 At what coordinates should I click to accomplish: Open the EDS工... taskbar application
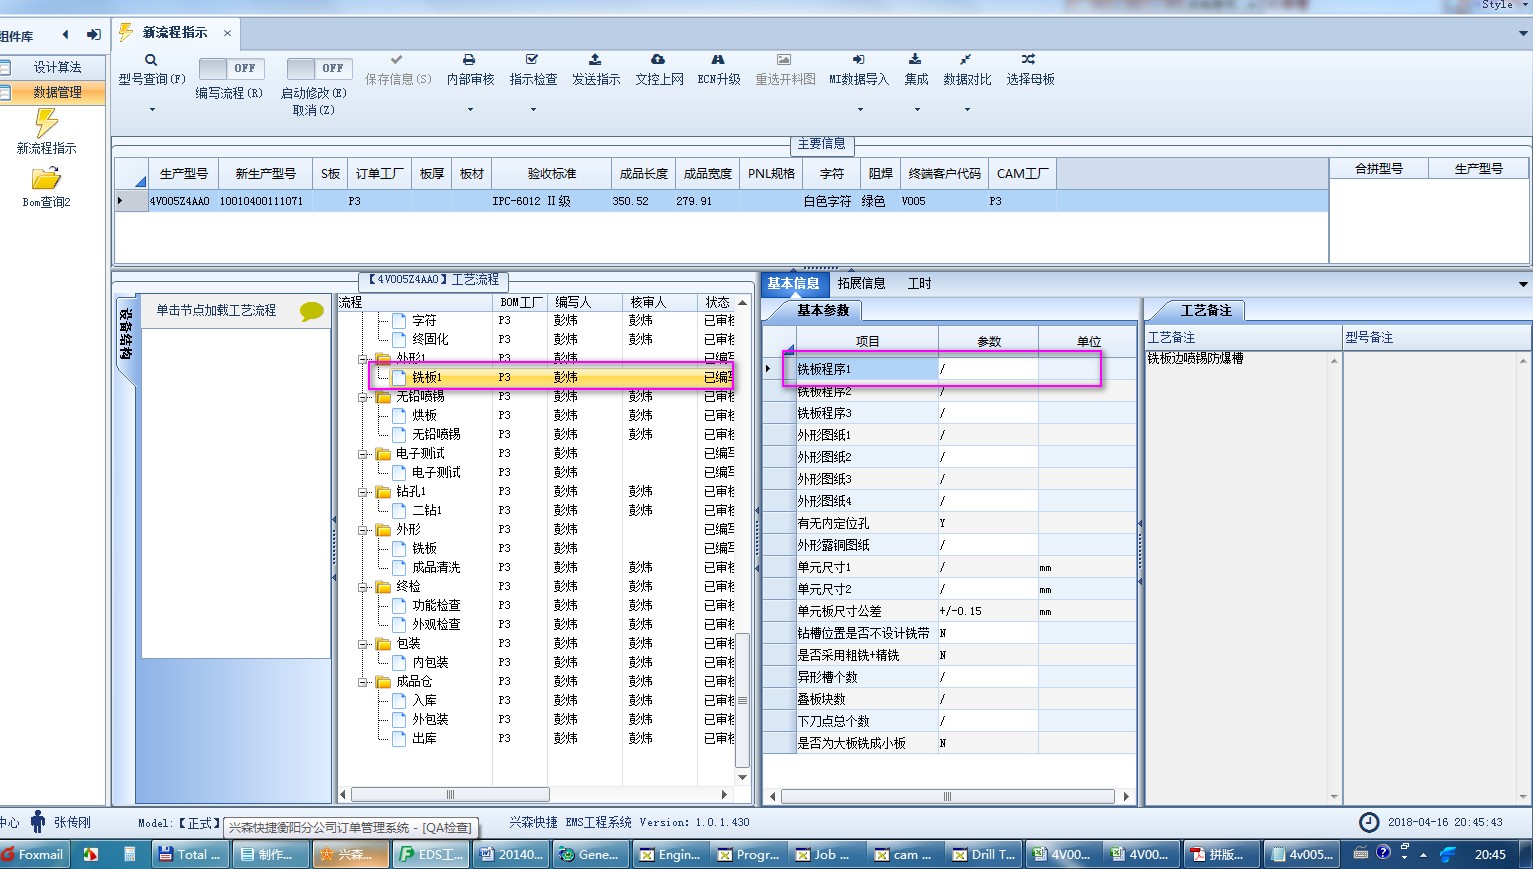(x=432, y=854)
